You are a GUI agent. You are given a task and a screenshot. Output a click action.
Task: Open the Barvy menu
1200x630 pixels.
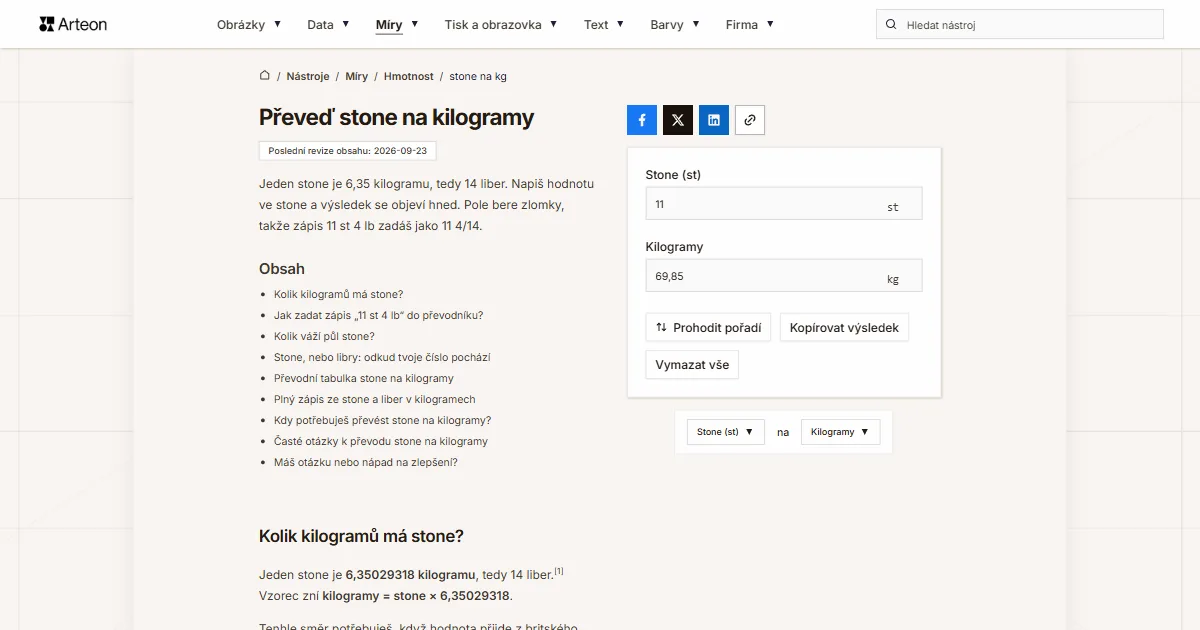click(675, 24)
